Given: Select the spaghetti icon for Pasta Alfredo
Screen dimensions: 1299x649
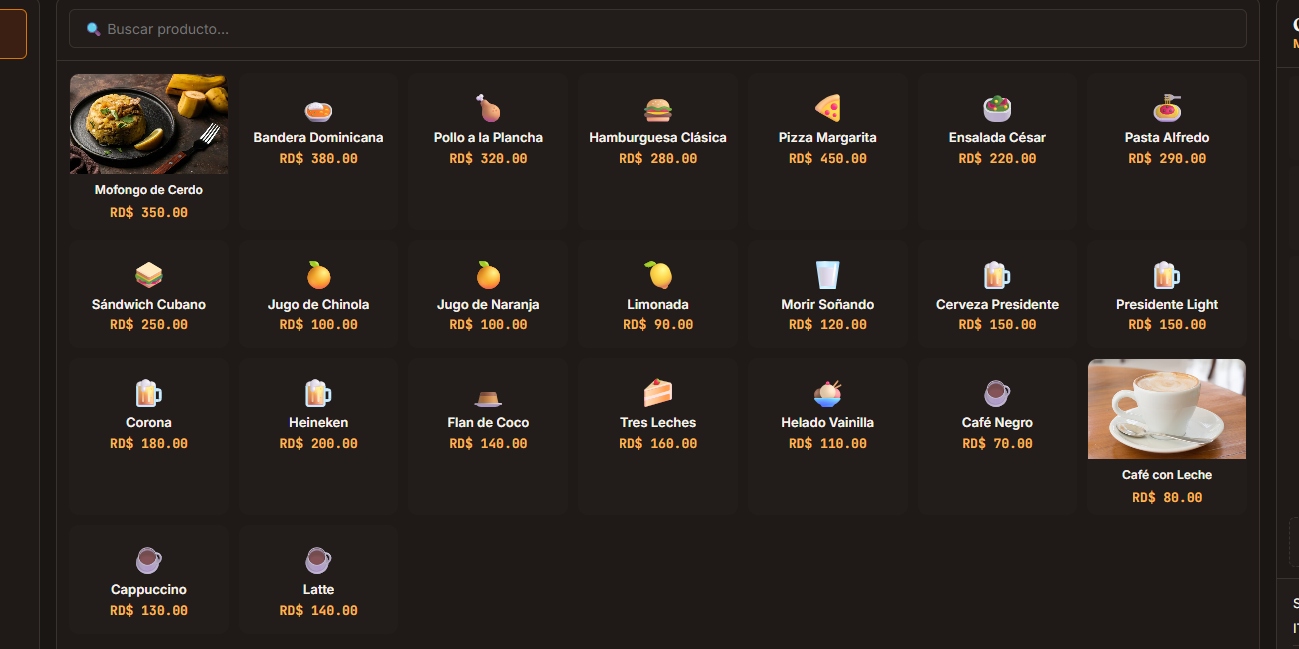Looking at the screenshot, I should click(x=1167, y=108).
